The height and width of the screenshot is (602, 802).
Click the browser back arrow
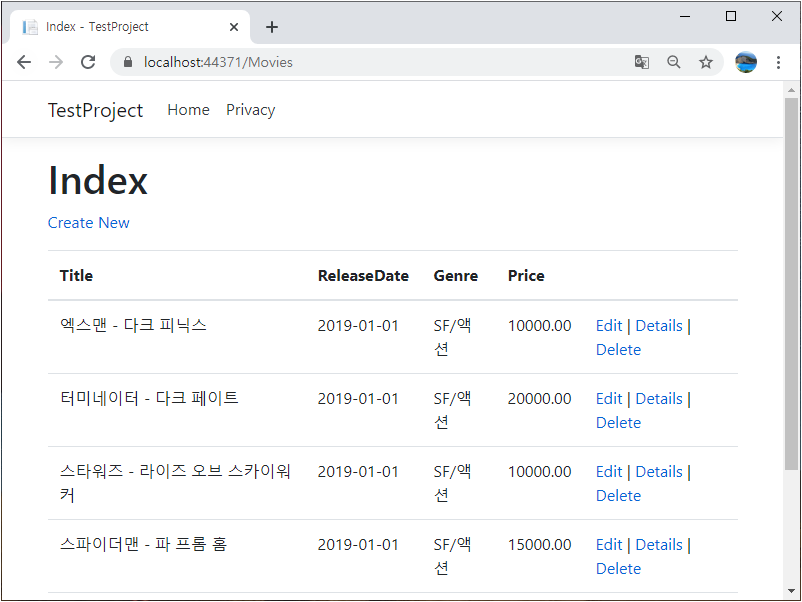tap(24, 62)
